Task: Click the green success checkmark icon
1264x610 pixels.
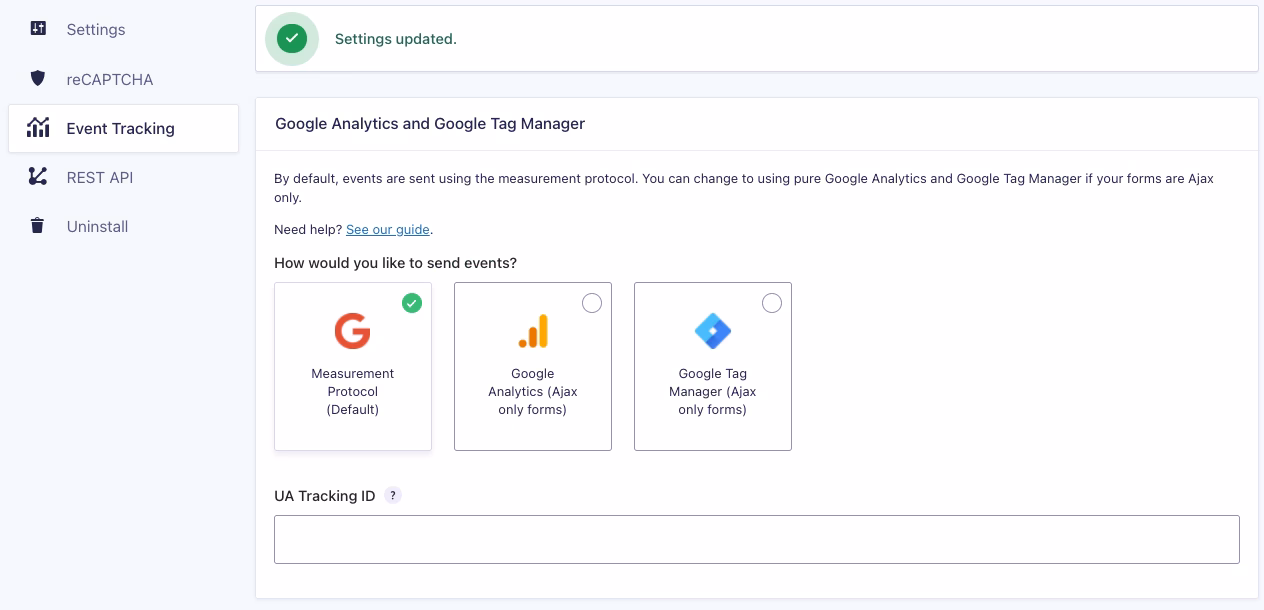Action: click(292, 39)
